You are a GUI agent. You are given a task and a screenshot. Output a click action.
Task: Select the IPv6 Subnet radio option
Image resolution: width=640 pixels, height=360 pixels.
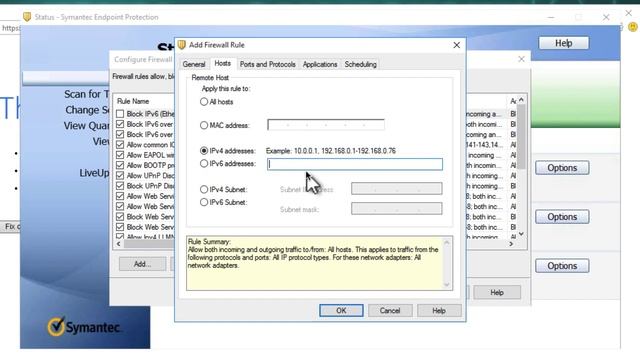point(204,202)
